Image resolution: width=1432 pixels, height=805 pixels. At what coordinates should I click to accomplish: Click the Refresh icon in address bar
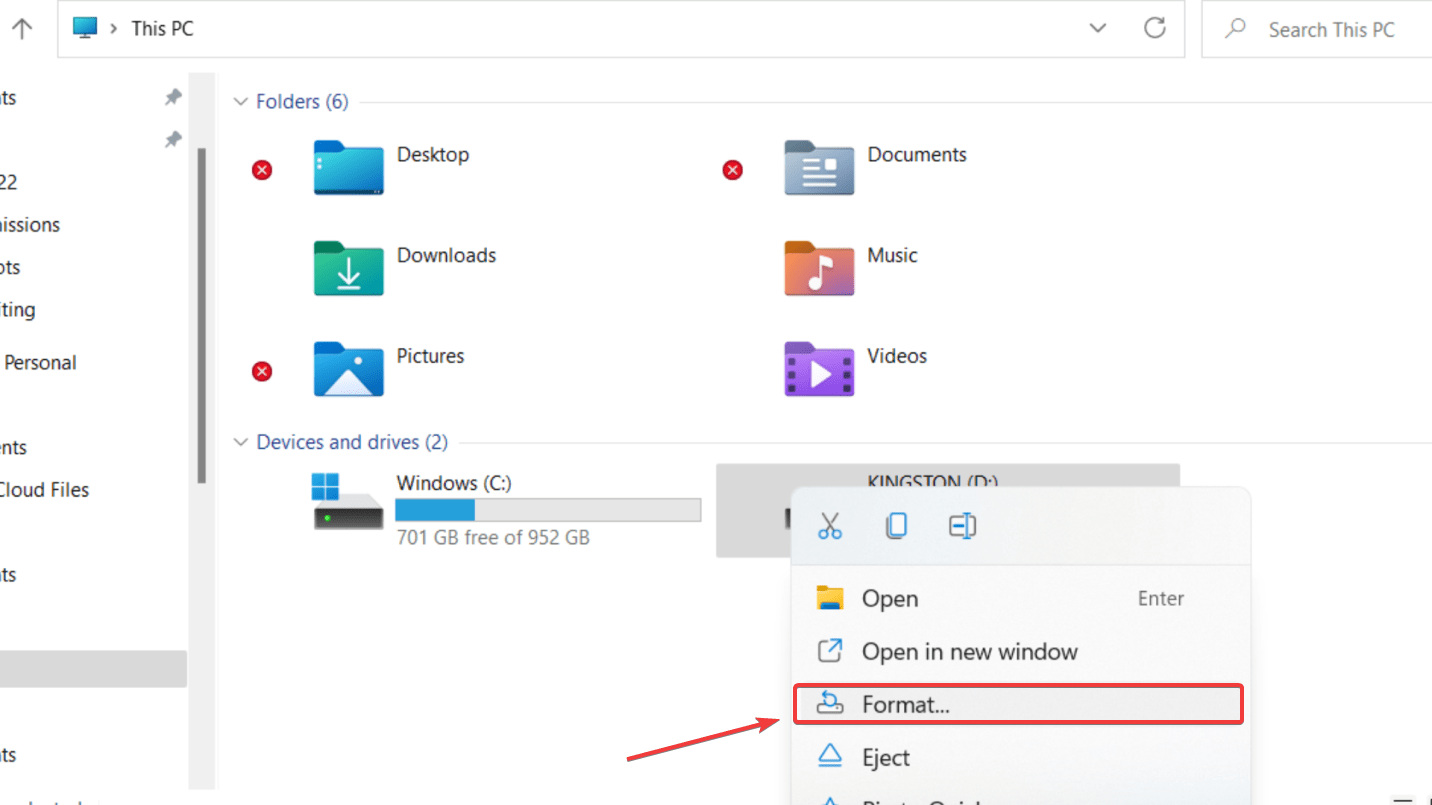coord(1155,28)
